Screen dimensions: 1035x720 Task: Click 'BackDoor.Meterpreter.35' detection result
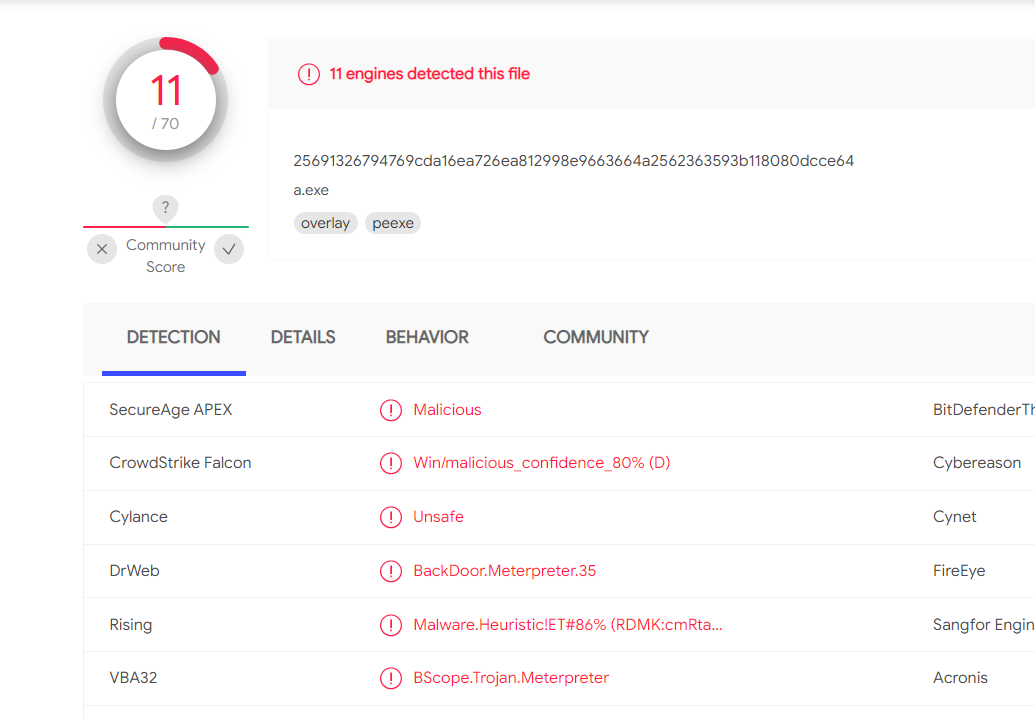[x=505, y=571]
